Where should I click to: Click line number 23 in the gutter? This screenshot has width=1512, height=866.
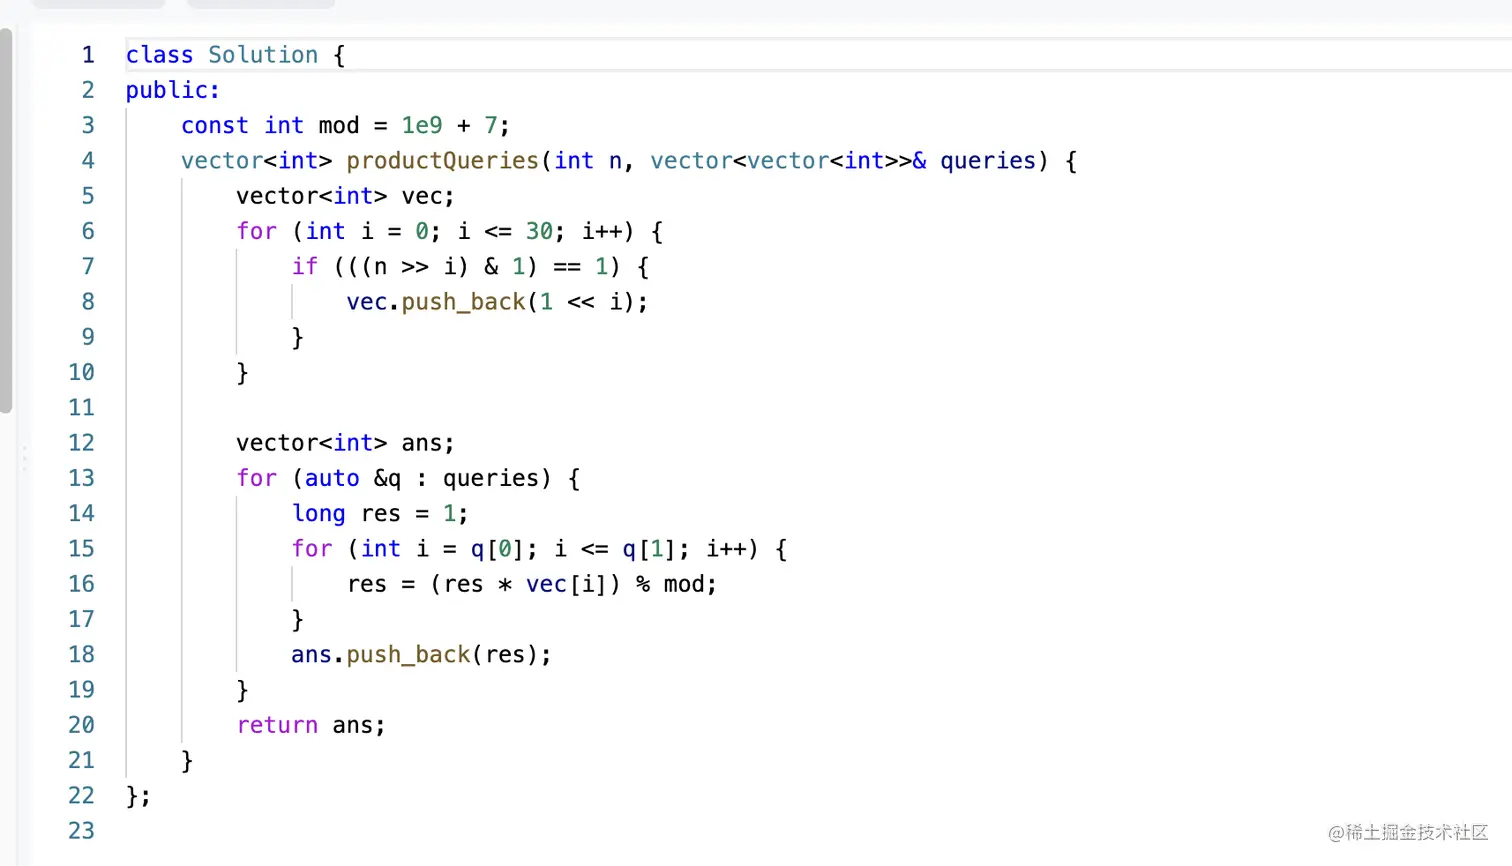pyautogui.click(x=81, y=831)
